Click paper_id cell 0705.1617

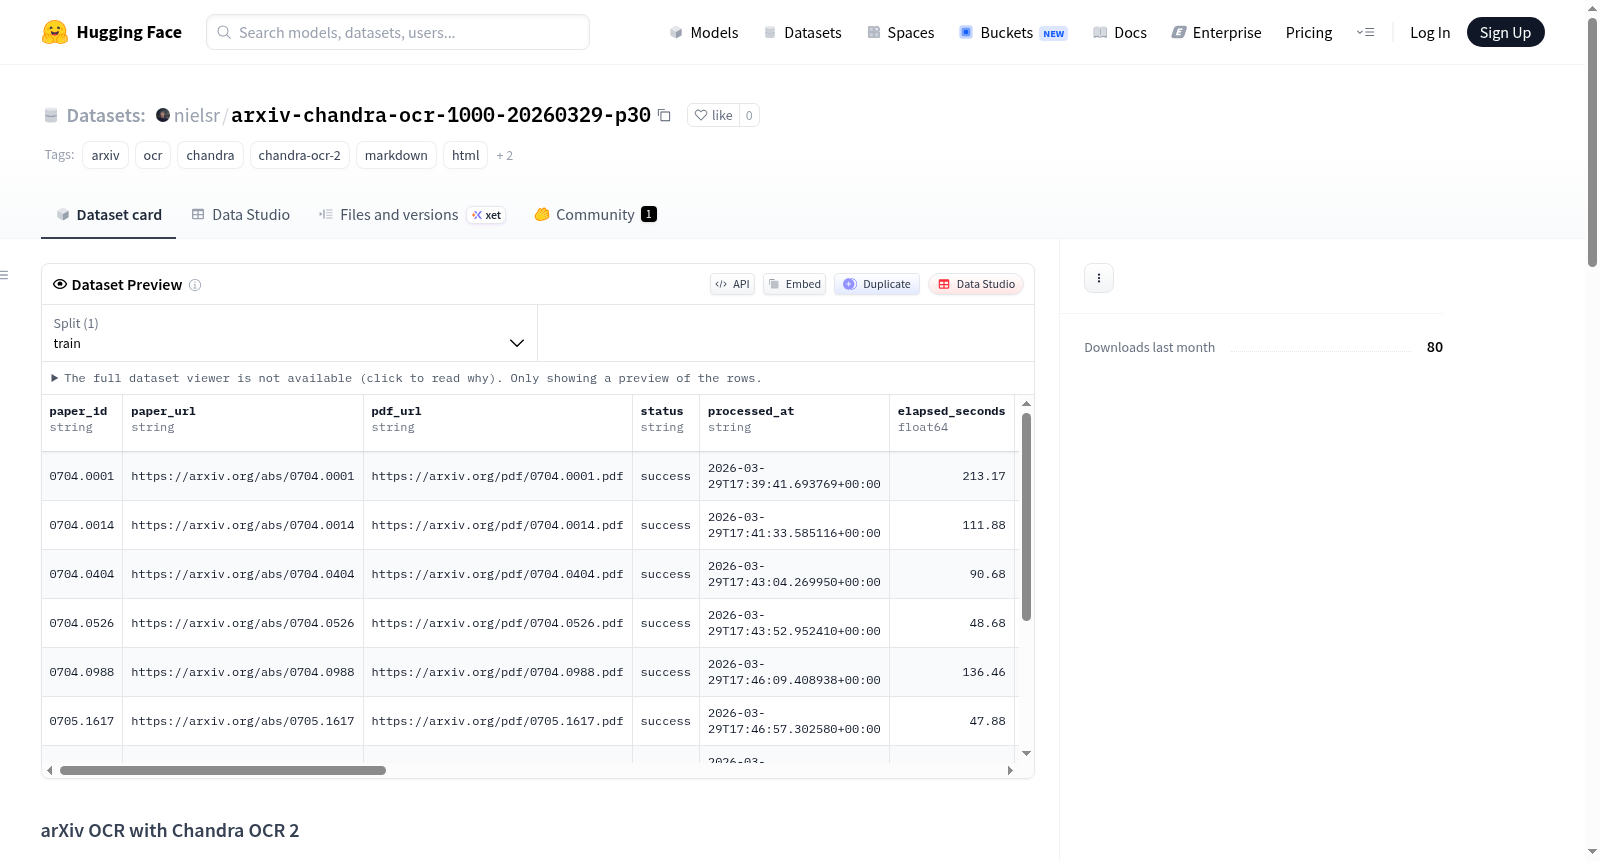[x=82, y=721]
